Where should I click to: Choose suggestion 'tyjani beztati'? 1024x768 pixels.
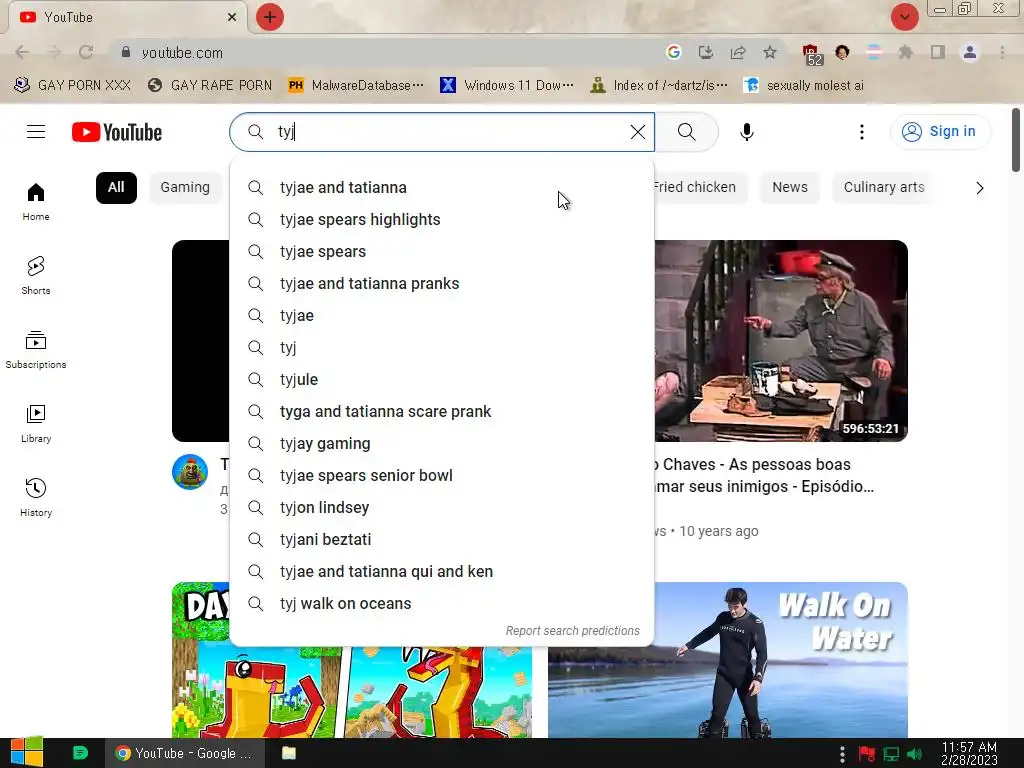pos(442,539)
